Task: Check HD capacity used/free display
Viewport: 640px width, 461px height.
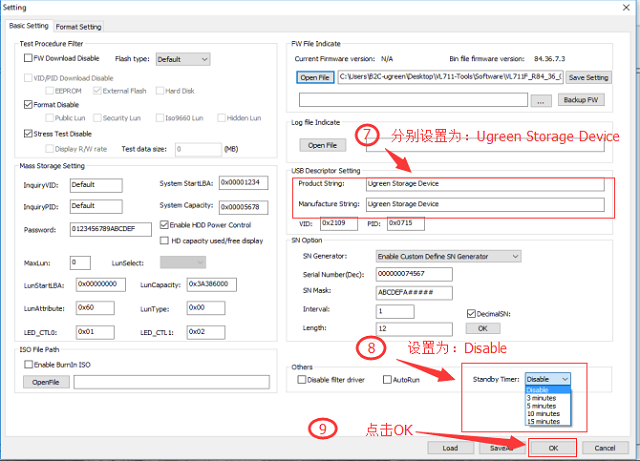Action: tap(164, 241)
